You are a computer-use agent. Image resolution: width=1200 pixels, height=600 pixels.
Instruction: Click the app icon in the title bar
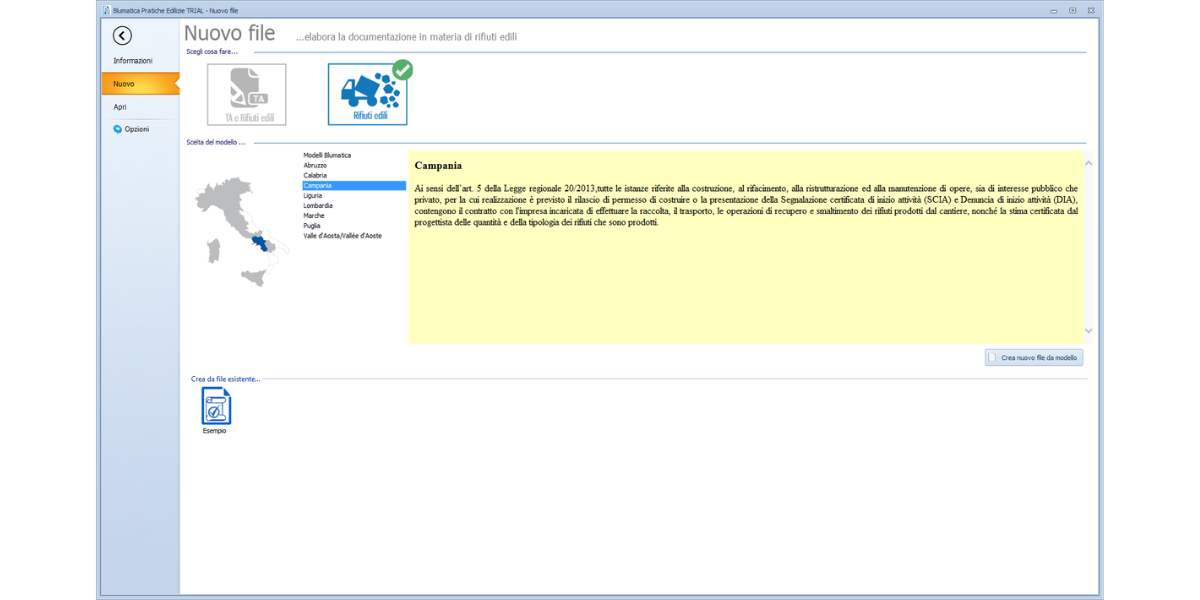point(105,10)
